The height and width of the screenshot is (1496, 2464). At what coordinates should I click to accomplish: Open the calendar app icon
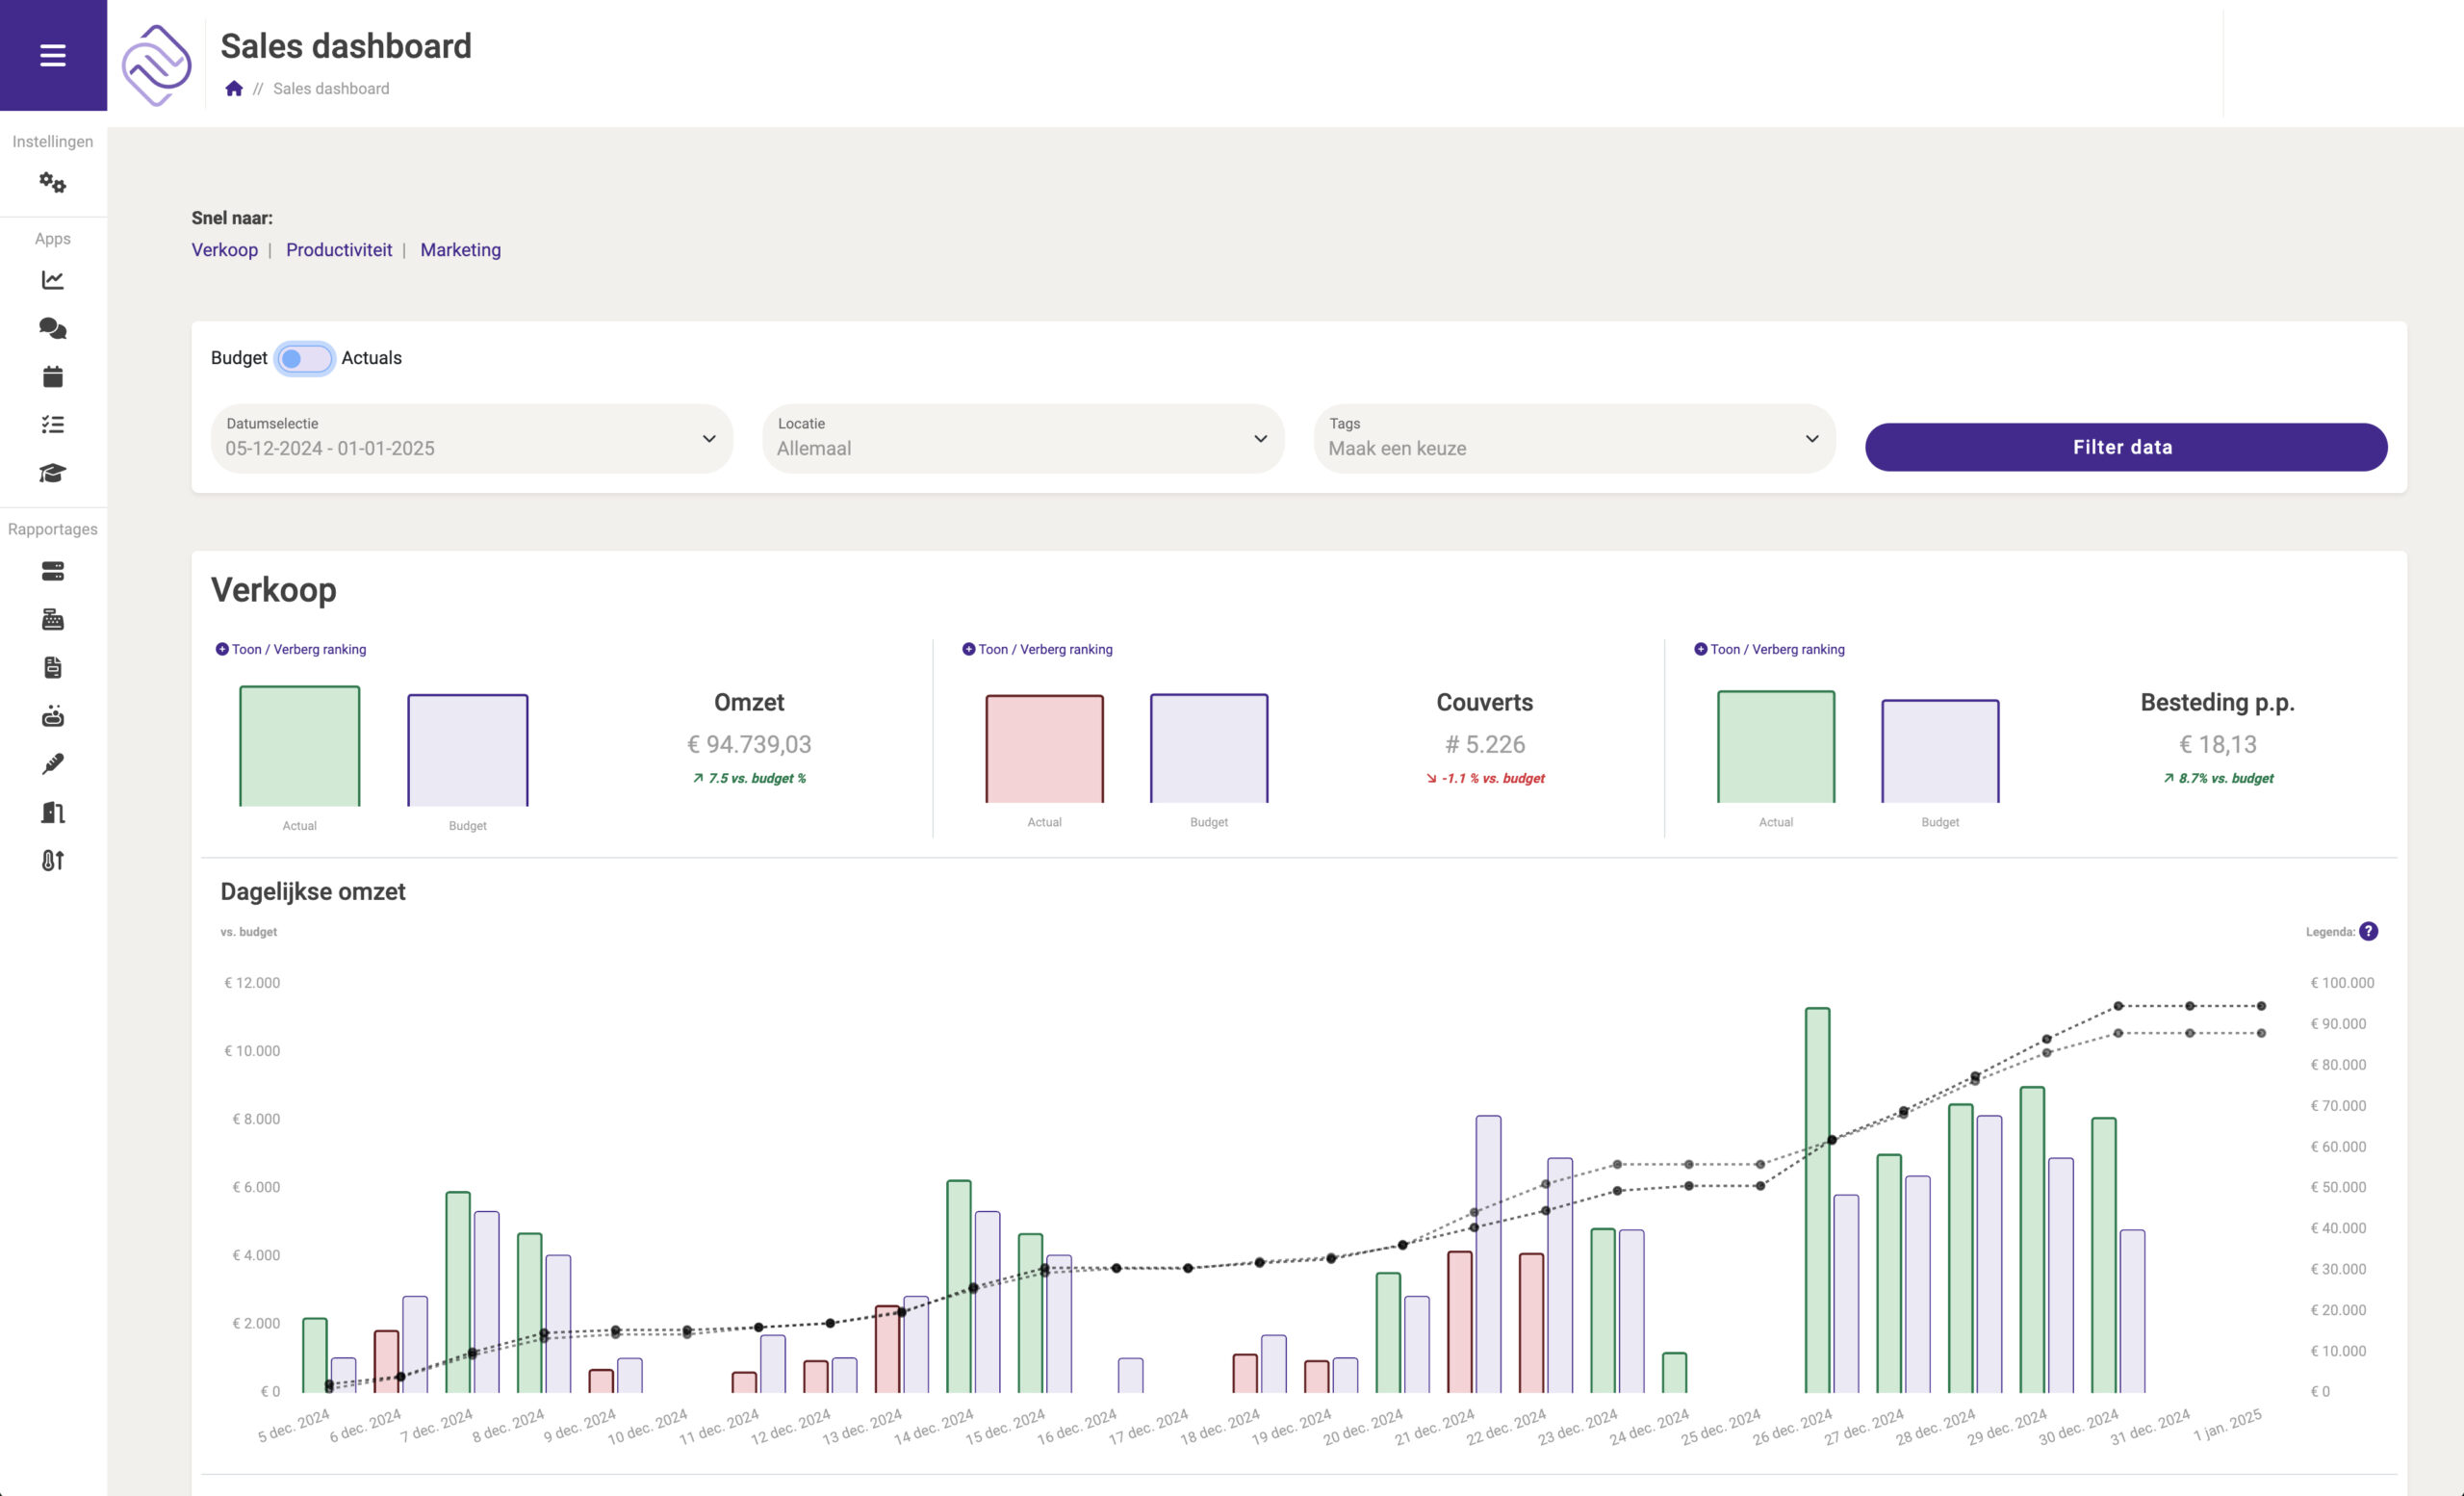pos(53,376)
